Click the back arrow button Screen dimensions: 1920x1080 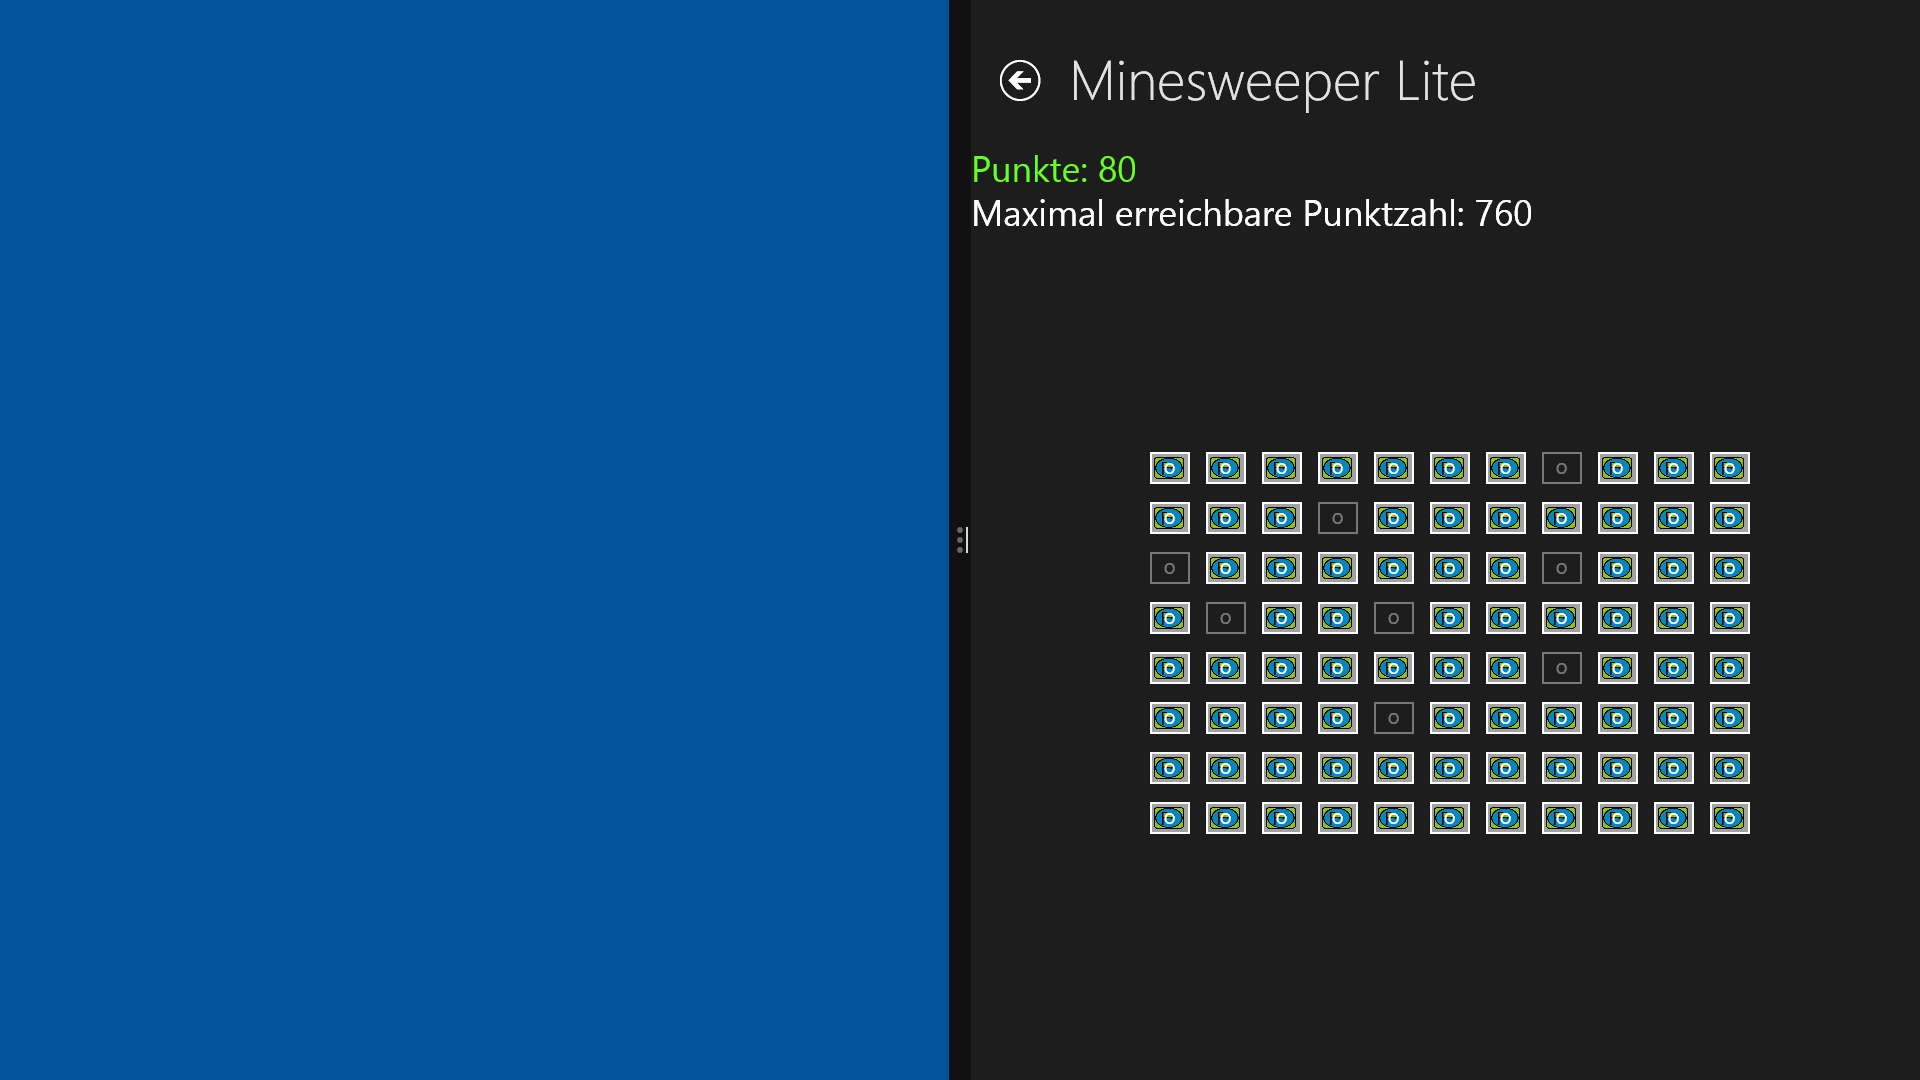[1020, 81]
